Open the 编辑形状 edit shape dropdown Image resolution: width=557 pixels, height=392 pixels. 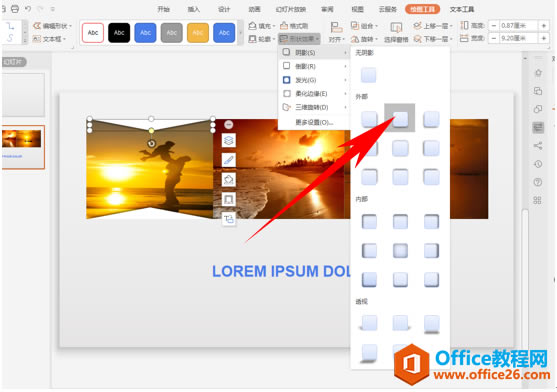pyautogui.click(x=53, y=26)
